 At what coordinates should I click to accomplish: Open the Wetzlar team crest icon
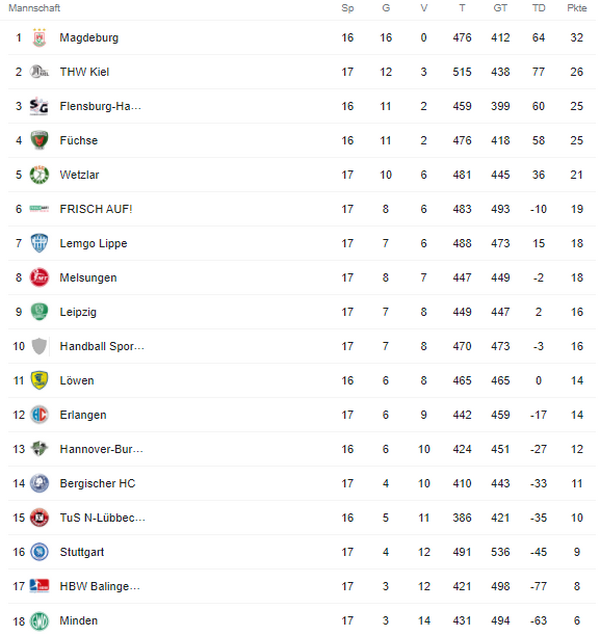(39, 175)
